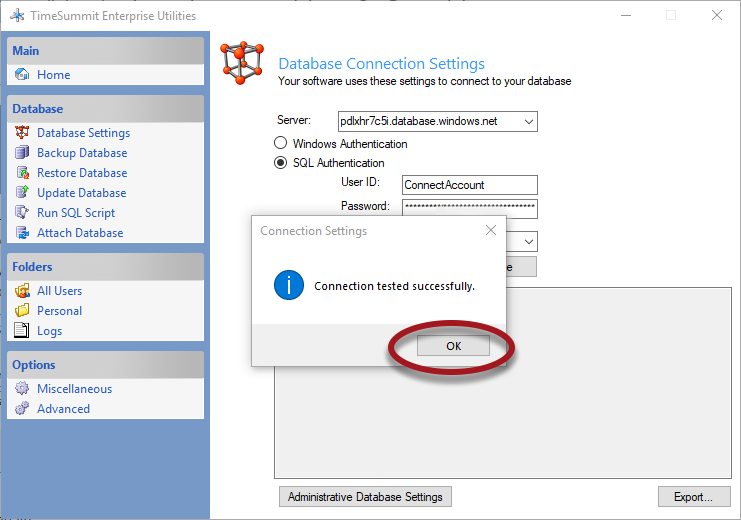
Task: Select SQL Authentication radio button
Action: pyautogui.click(x=280, y=163)
